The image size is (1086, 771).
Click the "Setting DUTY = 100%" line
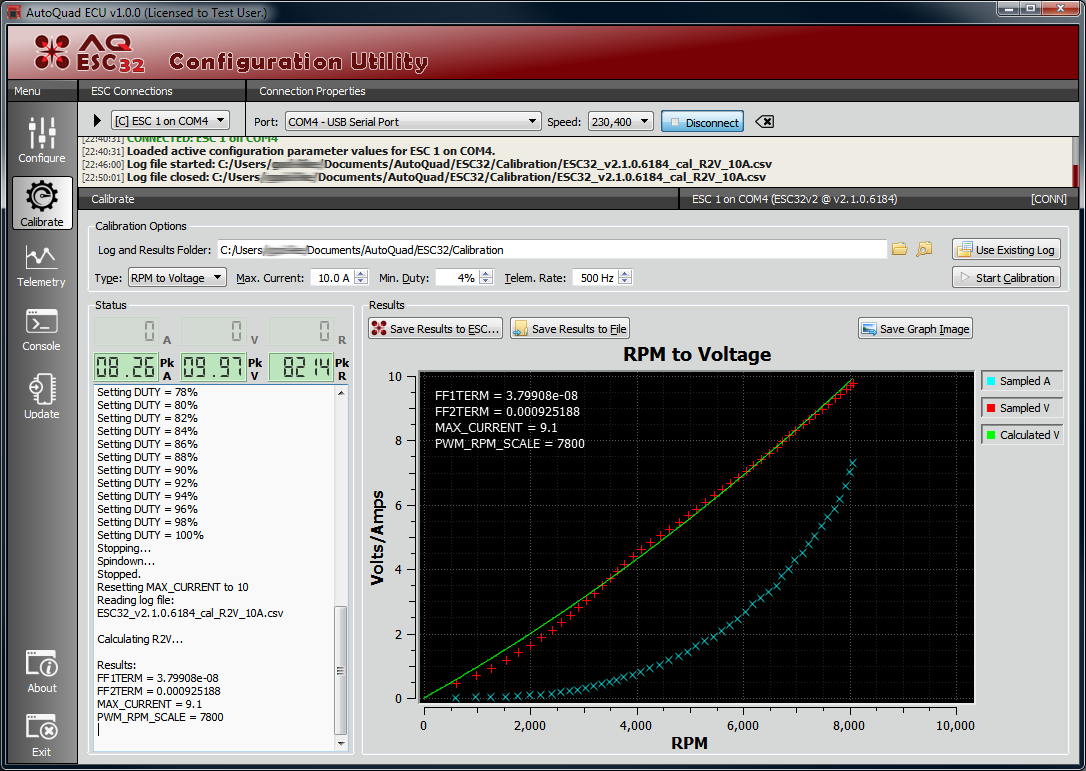click(x=150, y=535)
